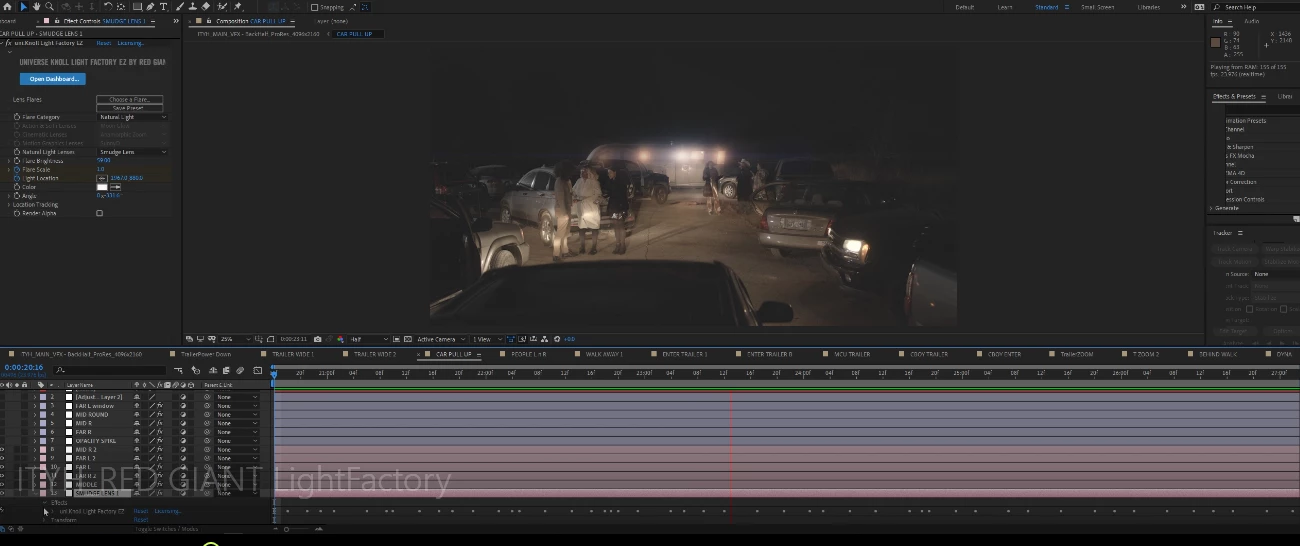Select the Pen tool
Viewport: 1300px width, 546px height.
coord(150,6)
